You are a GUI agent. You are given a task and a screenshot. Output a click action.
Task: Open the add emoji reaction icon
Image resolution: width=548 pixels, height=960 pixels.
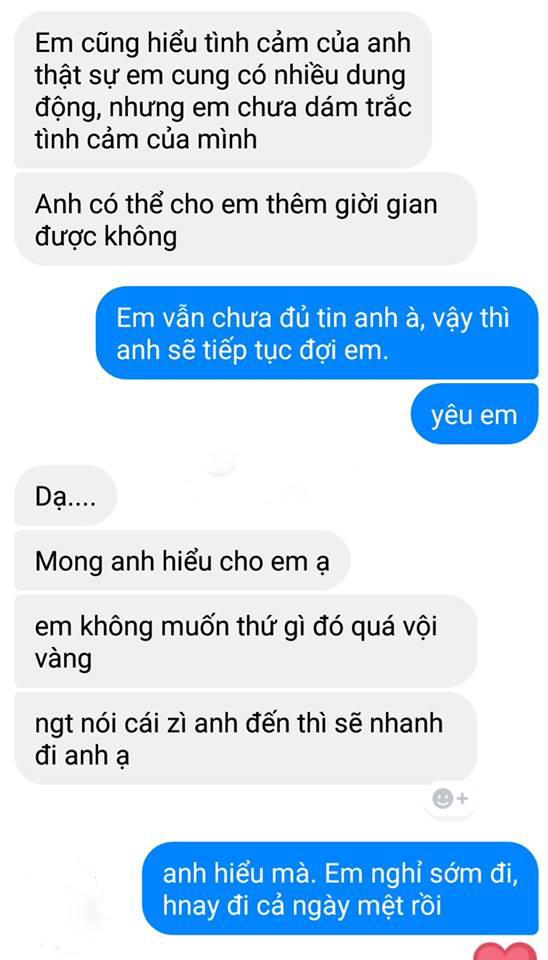tap(450, 798)
